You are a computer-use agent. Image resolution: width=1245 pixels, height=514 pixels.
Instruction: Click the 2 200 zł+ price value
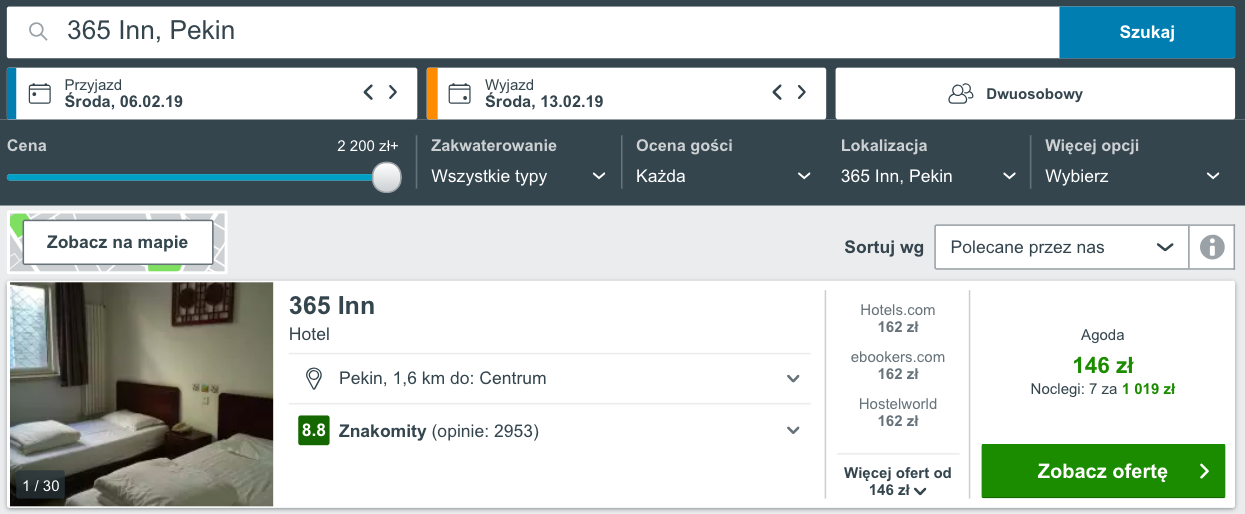point(367,146)
